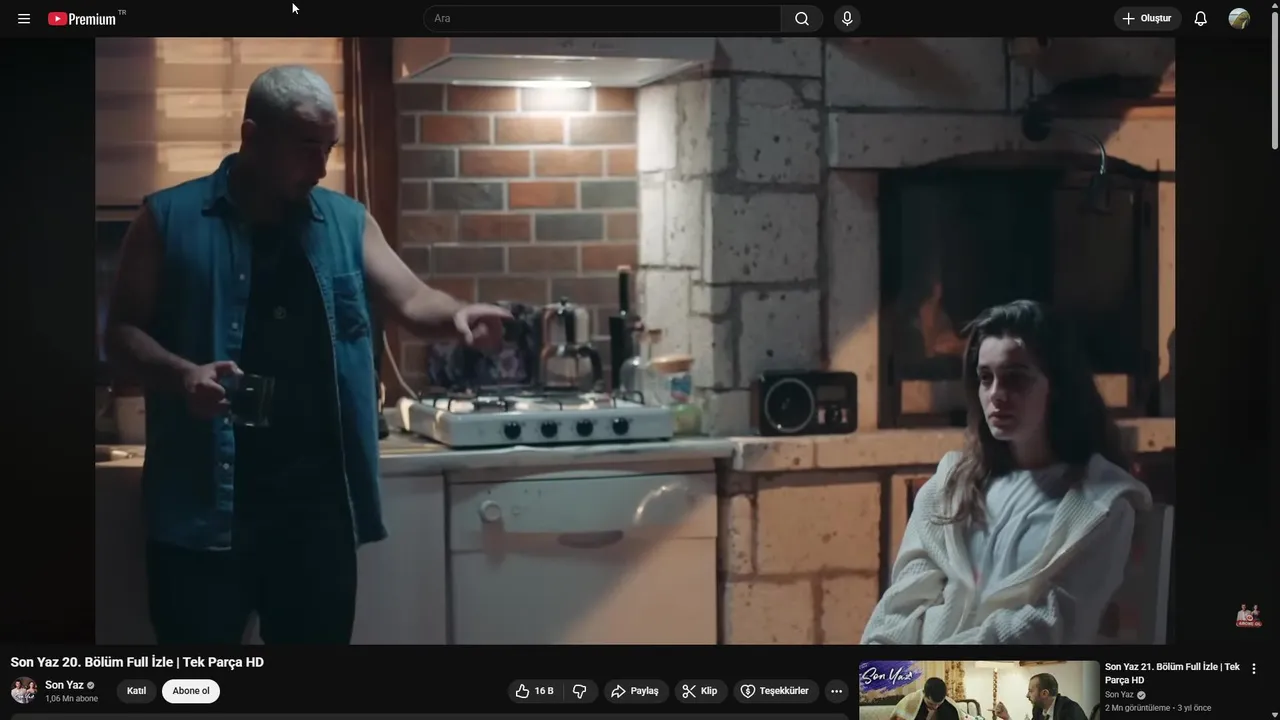Open more actions ellipsis below video
This screenshot has width=1280, height=720.
(837, 691)
